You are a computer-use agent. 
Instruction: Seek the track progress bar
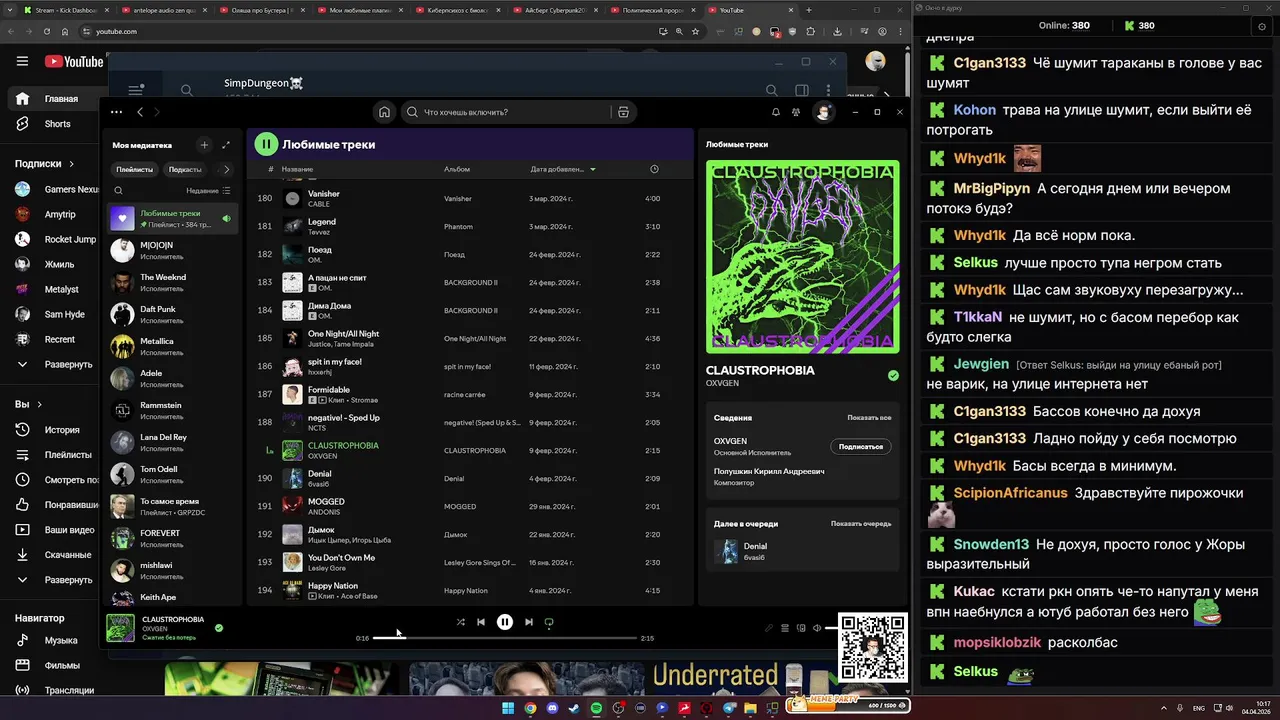tap(505, 637)
